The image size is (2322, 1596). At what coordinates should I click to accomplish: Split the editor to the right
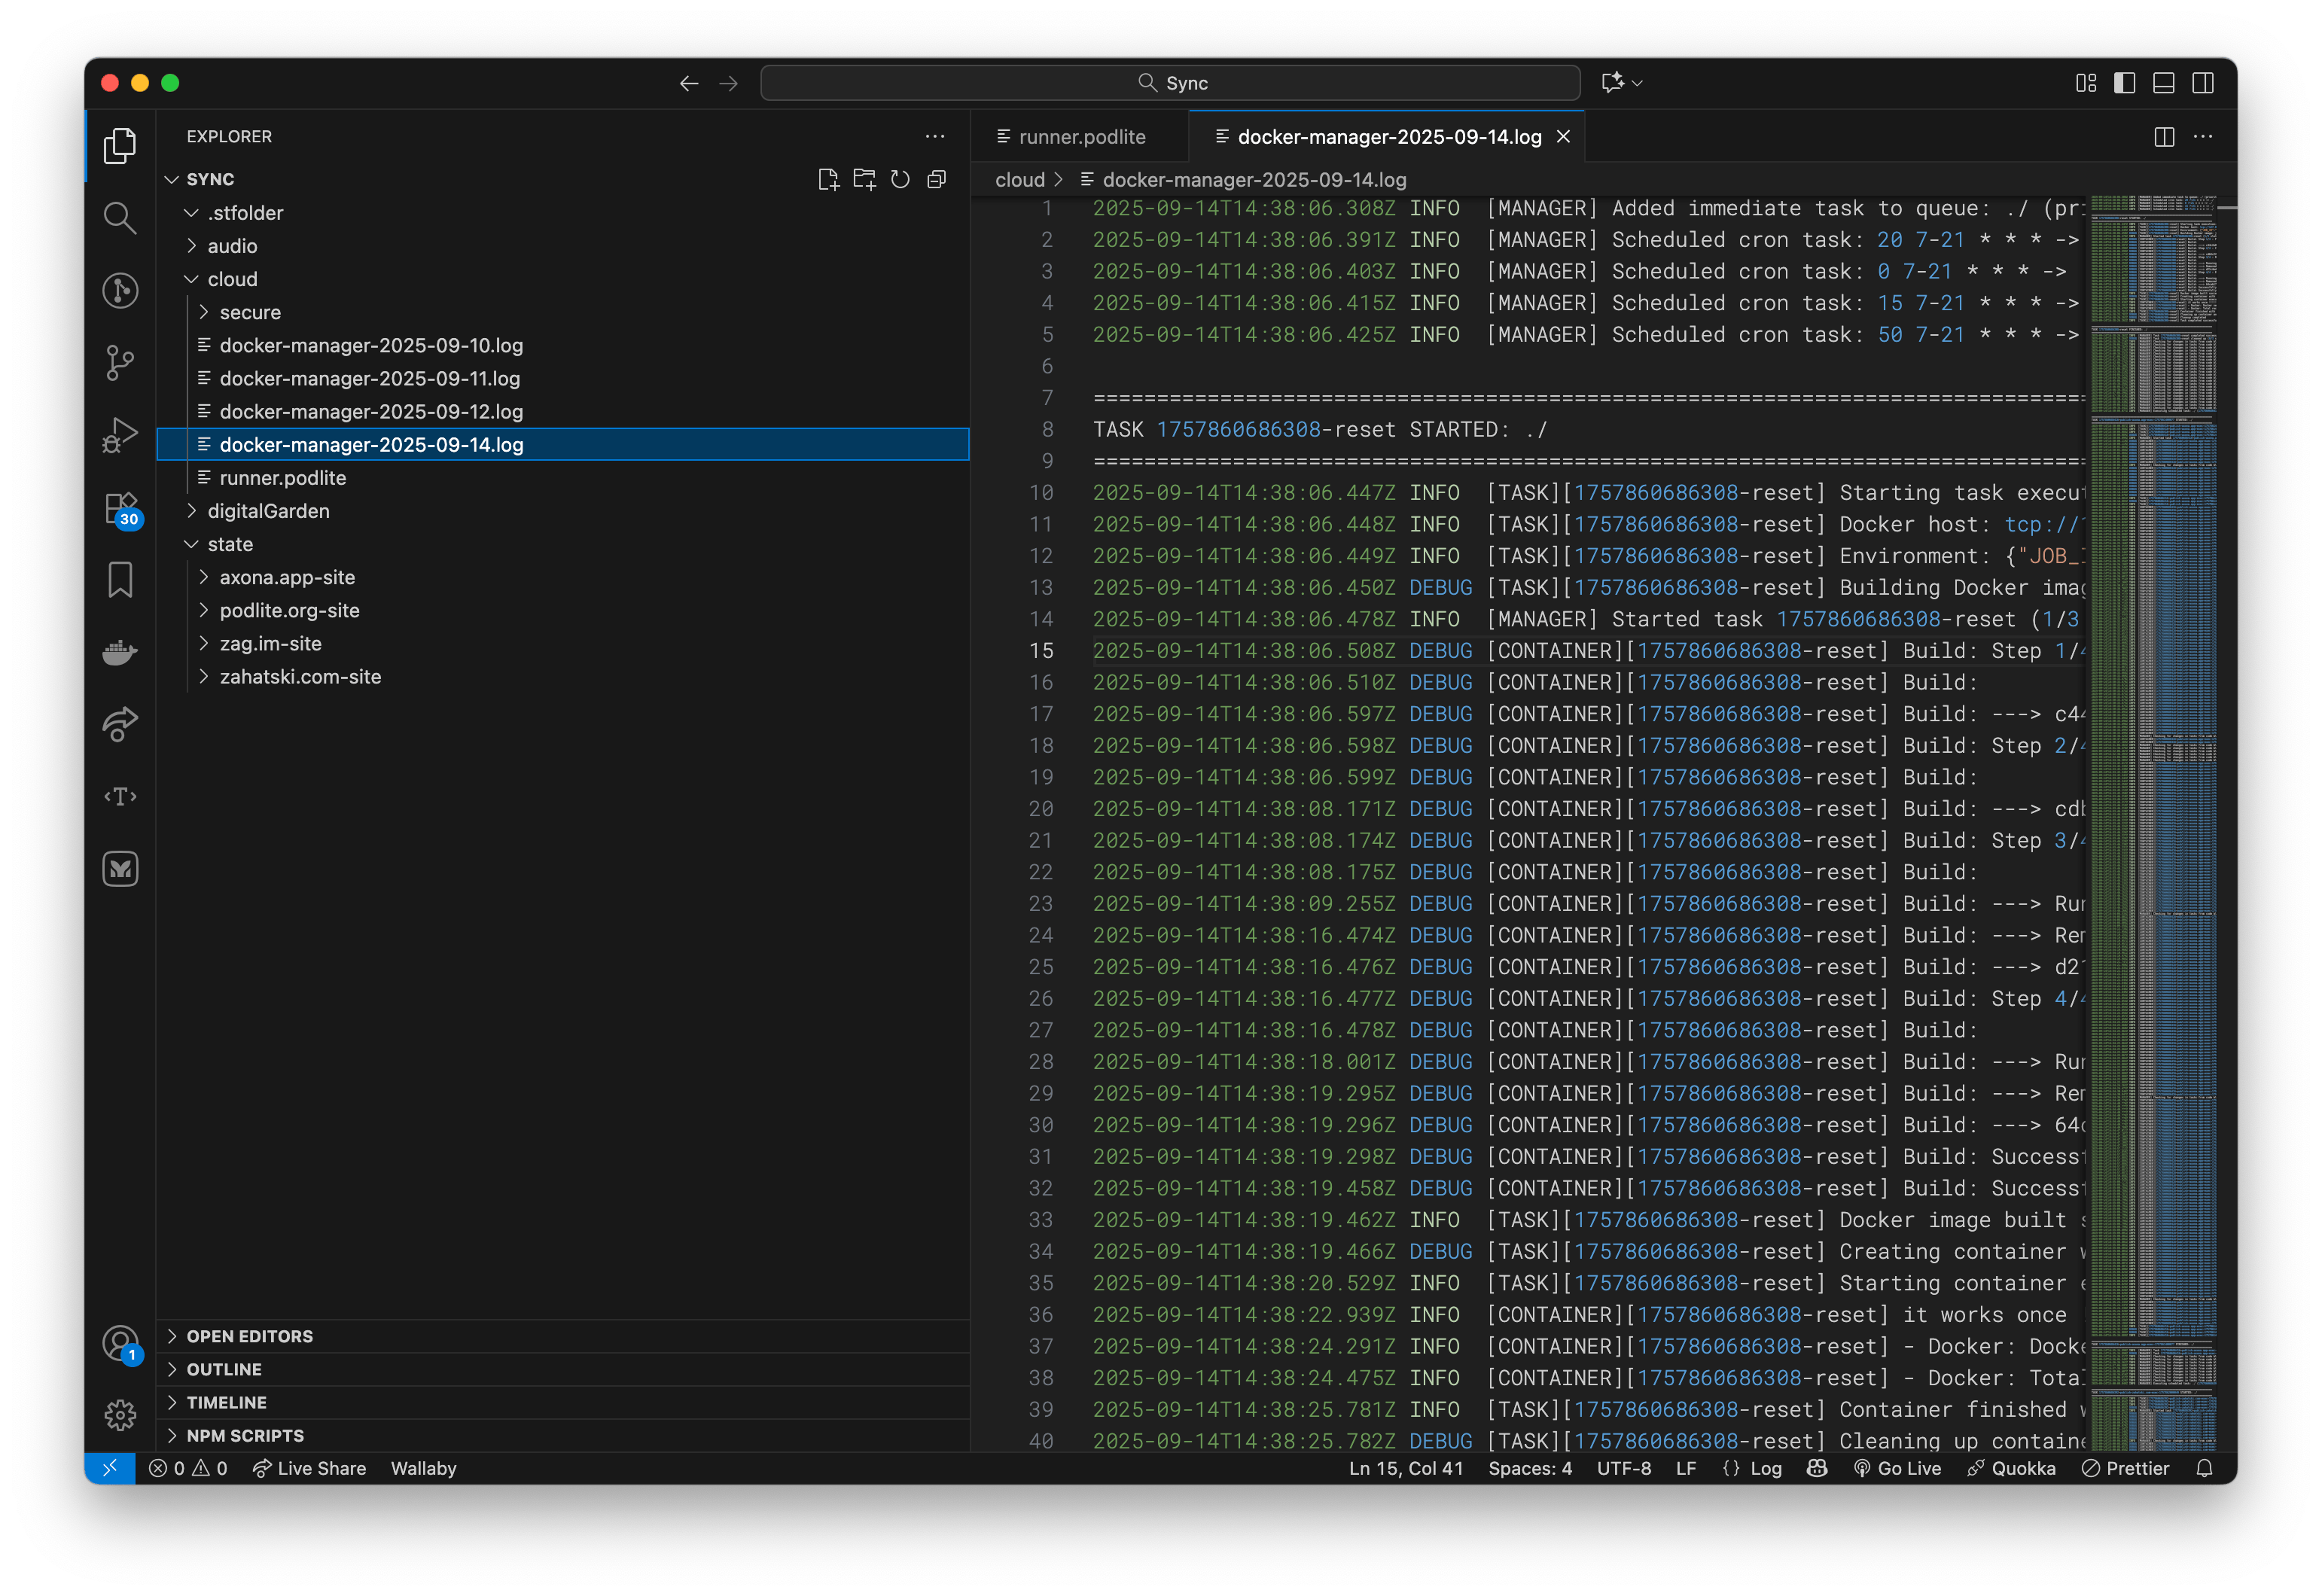2163,137
